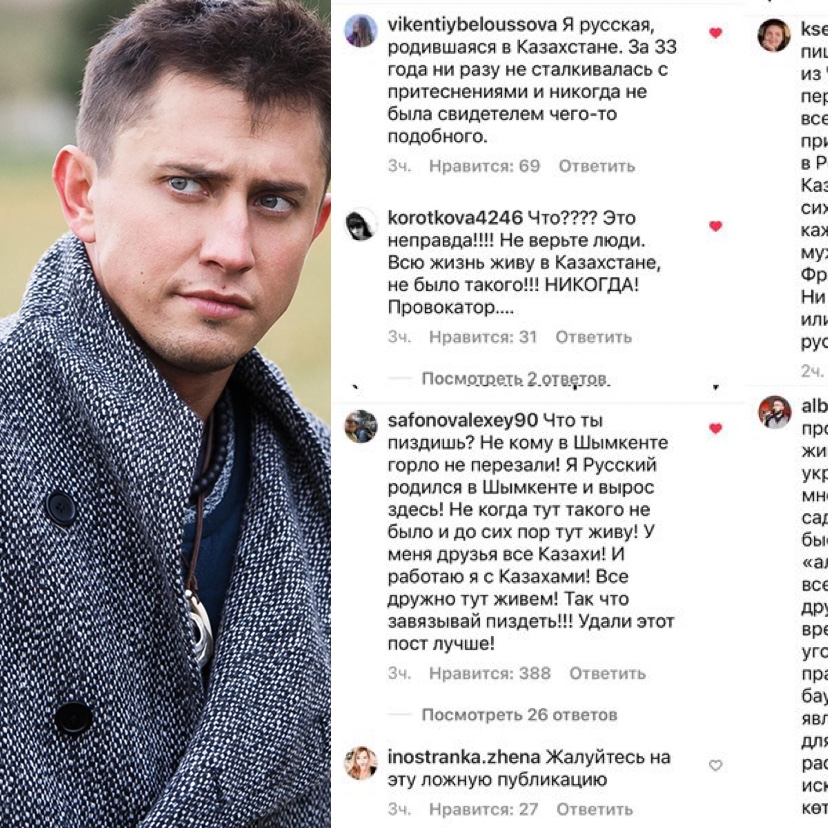Reply to vikentiybeloussova's comment via "Ответить"
The width and height of the screenshot is (828, 828).
tap(597, 166)
